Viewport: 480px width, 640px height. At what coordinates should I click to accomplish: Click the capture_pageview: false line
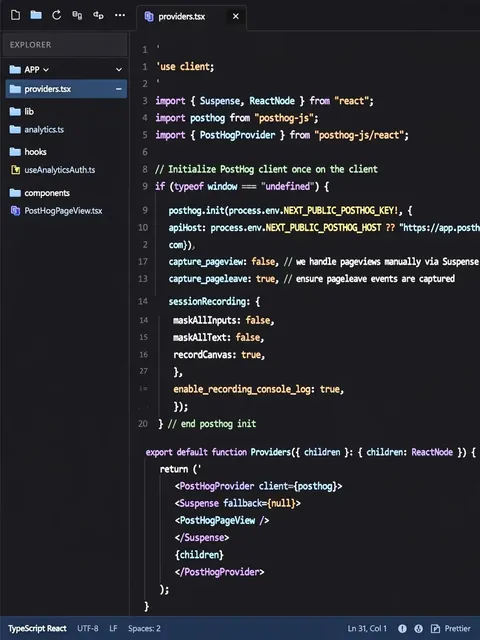tap(223, 262)
